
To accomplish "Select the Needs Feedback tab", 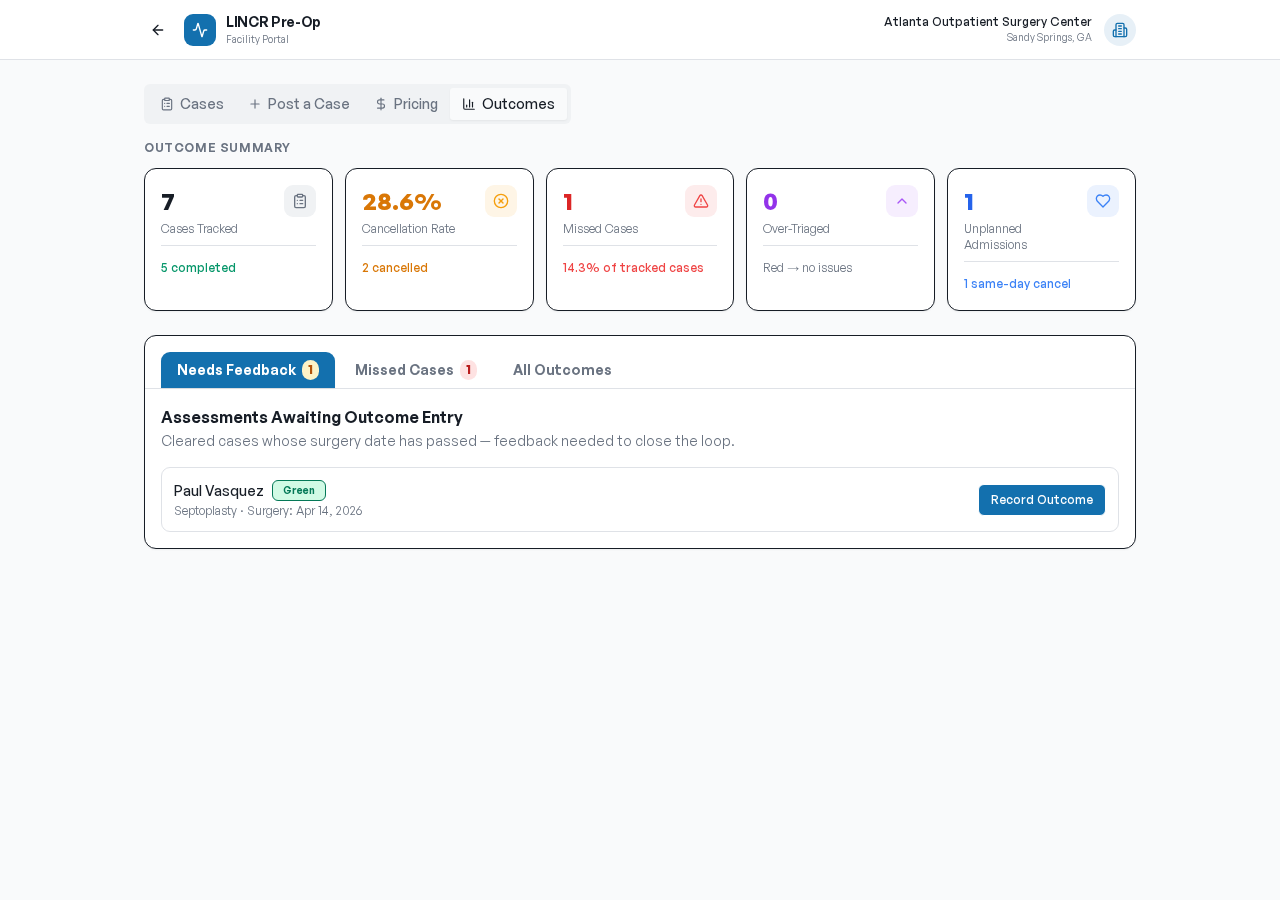I will pos(247,370).
